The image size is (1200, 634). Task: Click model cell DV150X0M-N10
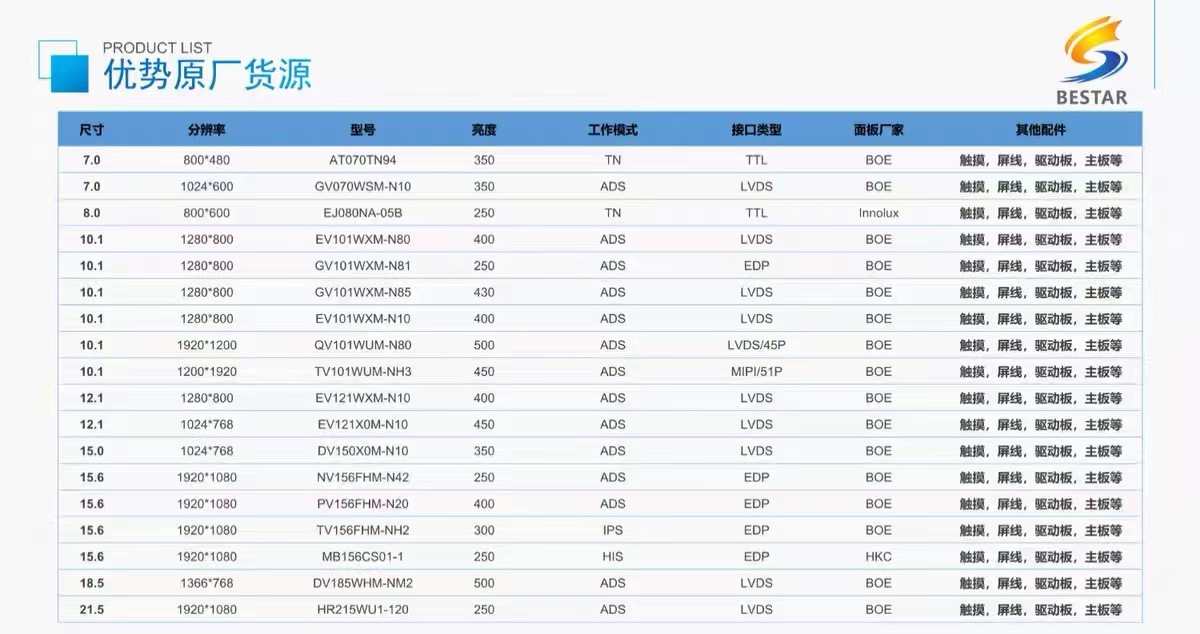point(363,451)
